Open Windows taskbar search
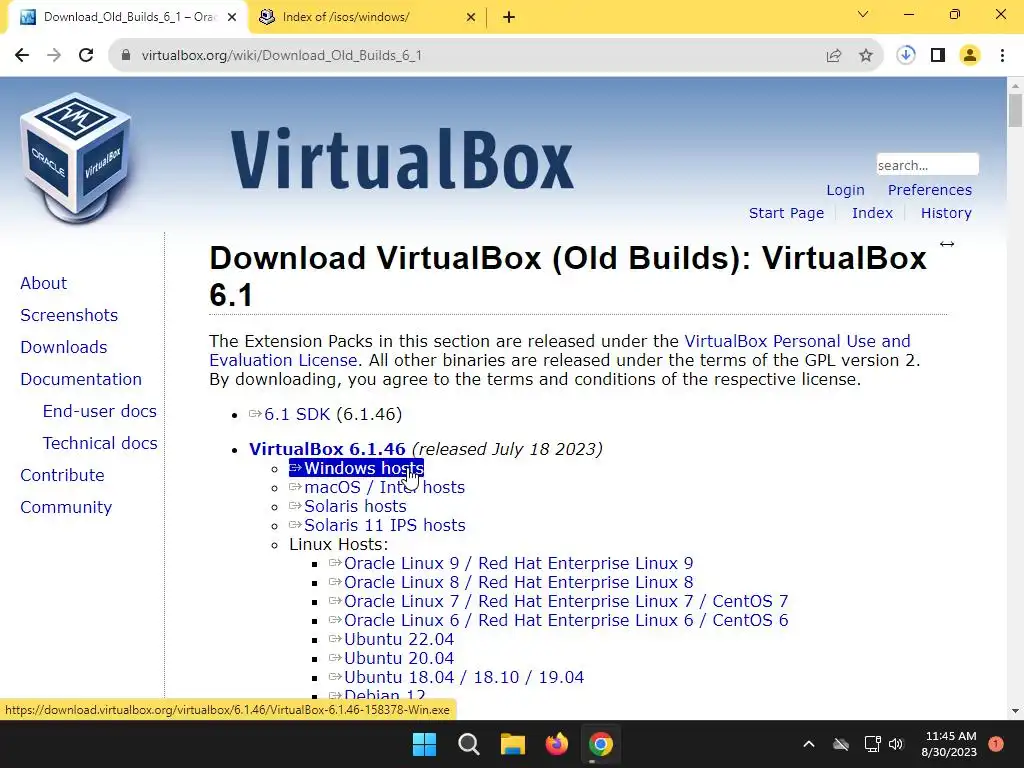 pyautogui.click(x=468, y=744)
